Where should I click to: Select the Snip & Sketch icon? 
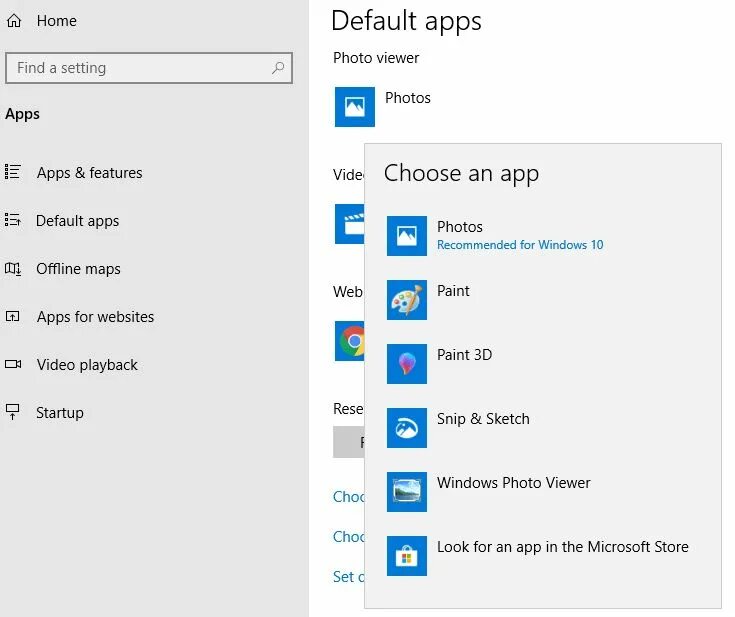(x=407, y=428)
